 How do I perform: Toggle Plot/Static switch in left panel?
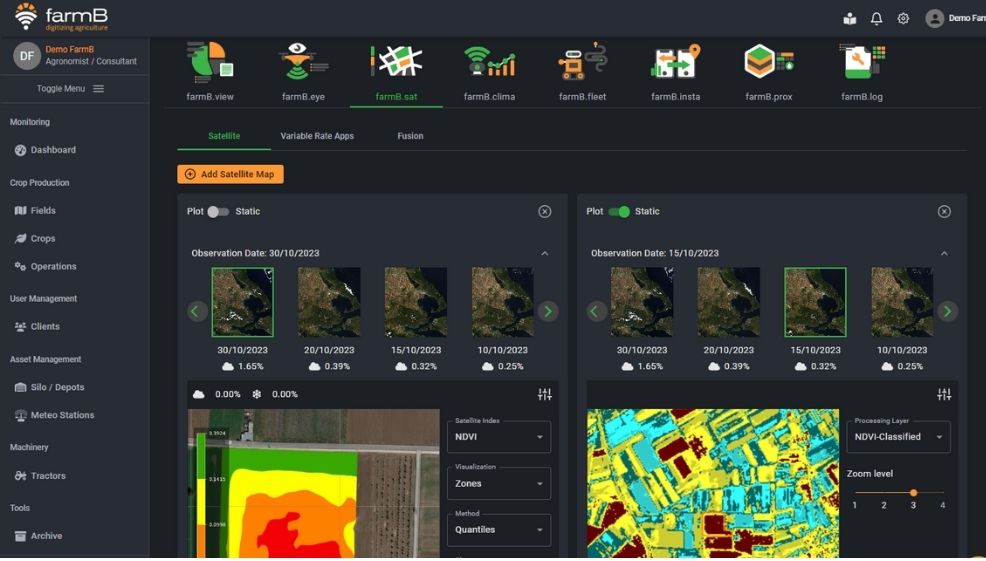218,212
